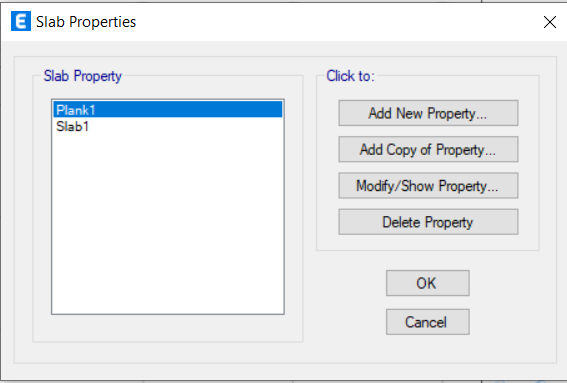The height and width of the screenshot is (383, 567).
Task: Select Slab1 in the slab property list
Action: click(x=168, y=126)
